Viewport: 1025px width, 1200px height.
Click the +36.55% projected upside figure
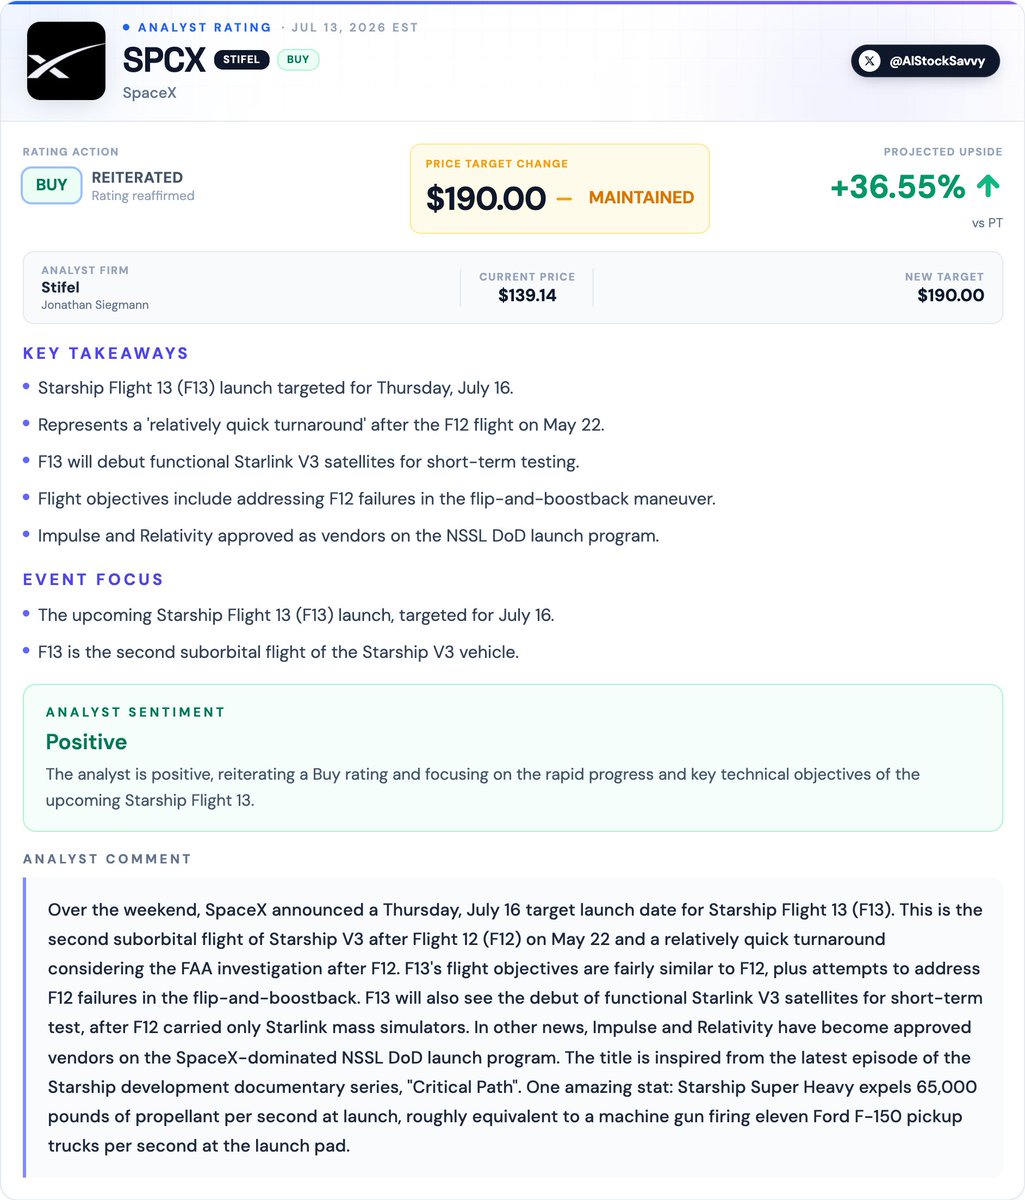(x=898, y=187)
